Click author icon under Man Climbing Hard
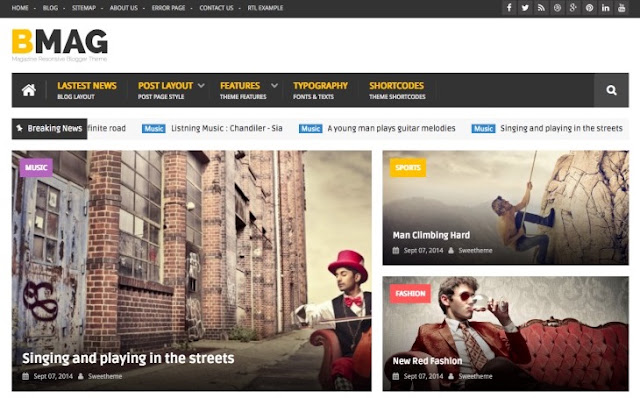The image size is (640, 398). pos(451,250)
